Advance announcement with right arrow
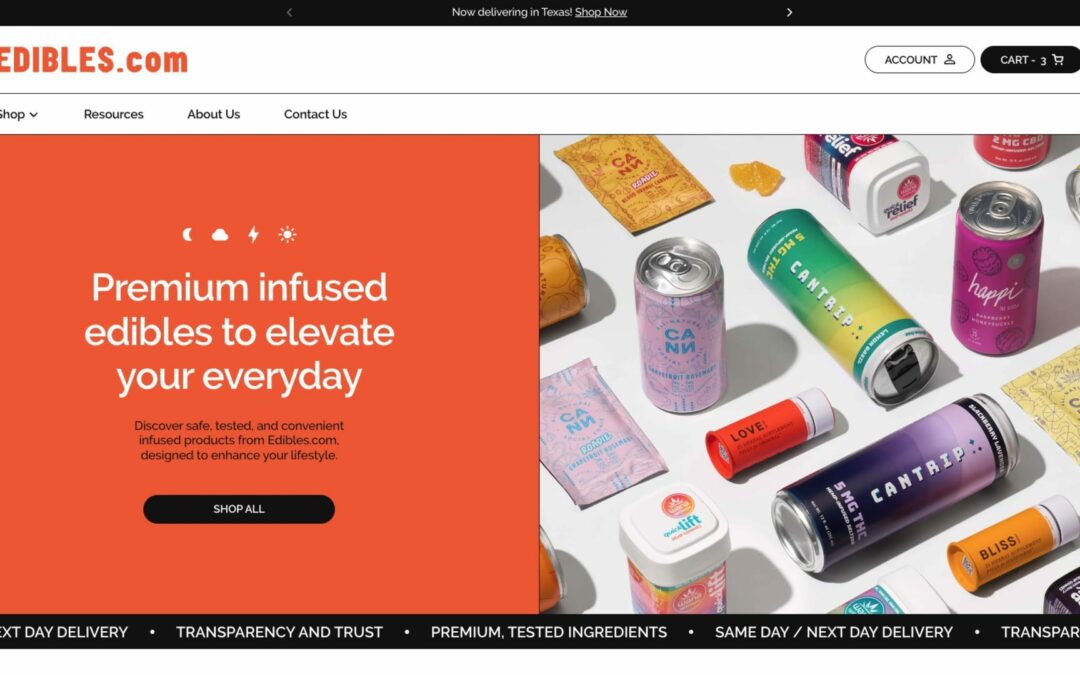The image size is (1080, 675). click(x=789, y=12)
